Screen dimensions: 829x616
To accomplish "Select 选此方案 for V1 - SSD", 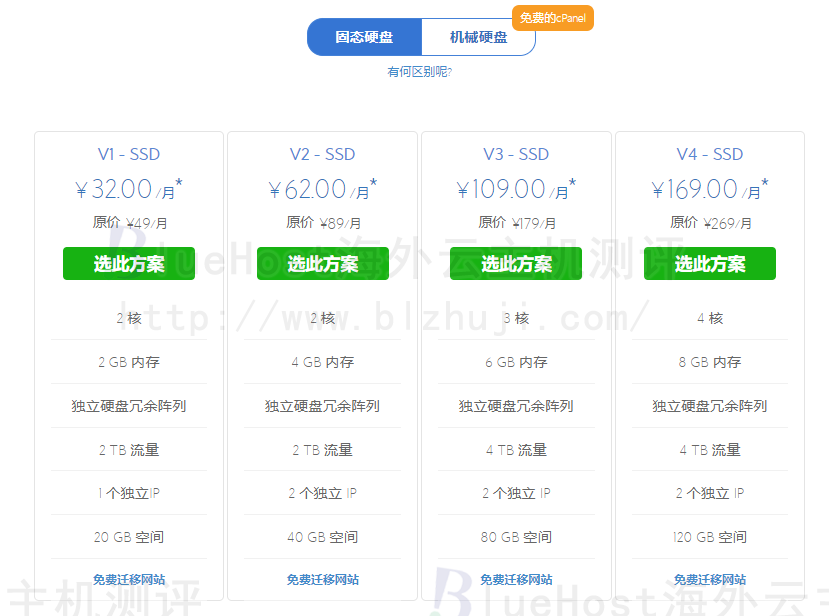I will [x=129, y=263].
